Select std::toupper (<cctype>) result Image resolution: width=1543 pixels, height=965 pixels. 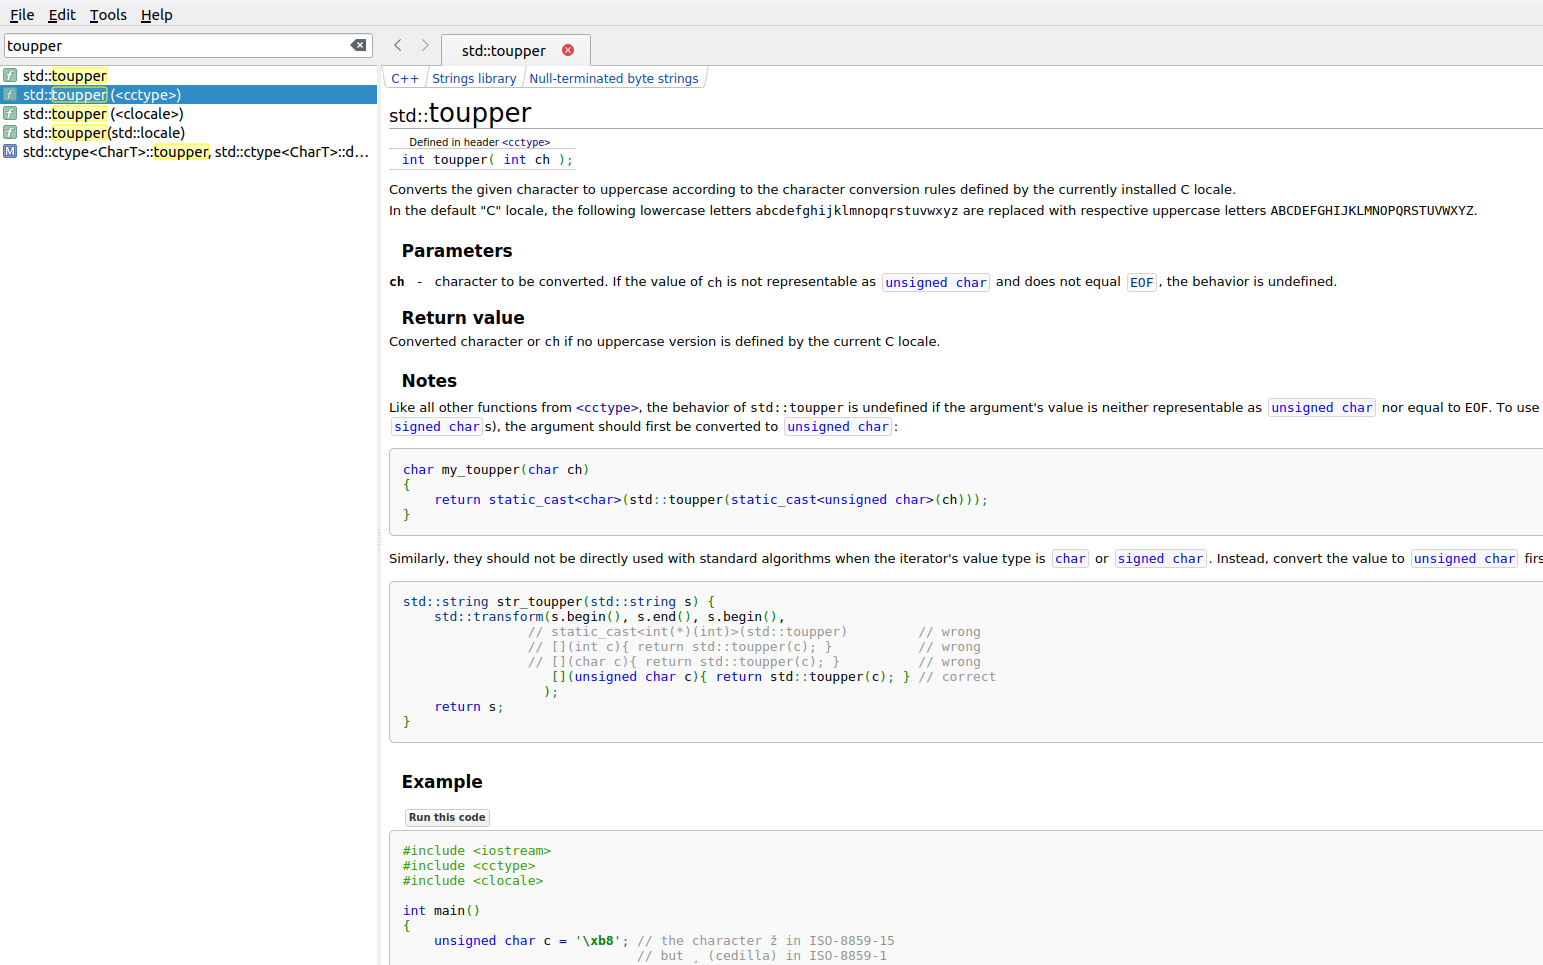tap(189, 95)
